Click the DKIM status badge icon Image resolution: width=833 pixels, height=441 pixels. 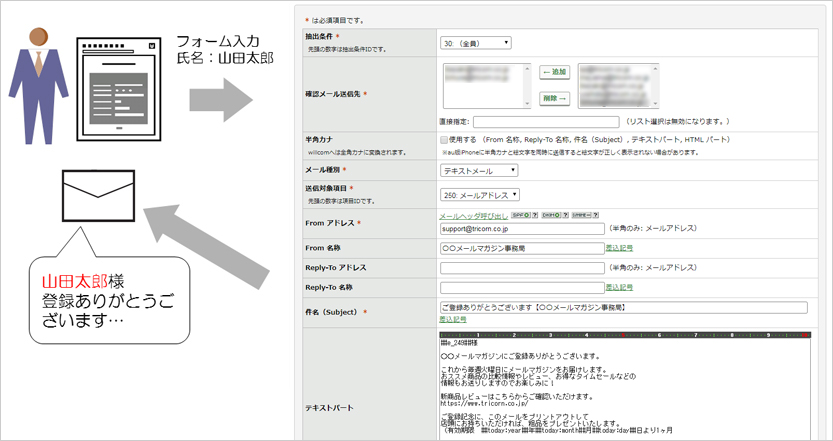(551, 215)
